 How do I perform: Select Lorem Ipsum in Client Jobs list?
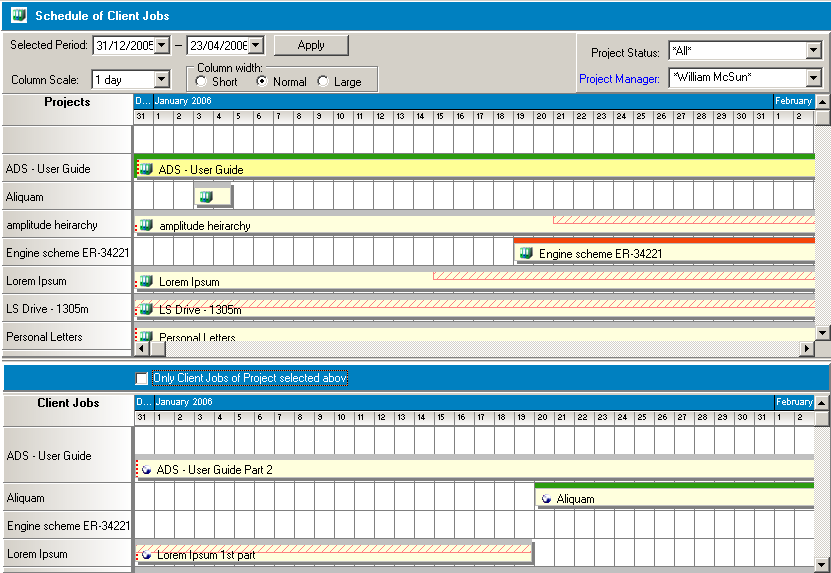[x=67, y=554]
